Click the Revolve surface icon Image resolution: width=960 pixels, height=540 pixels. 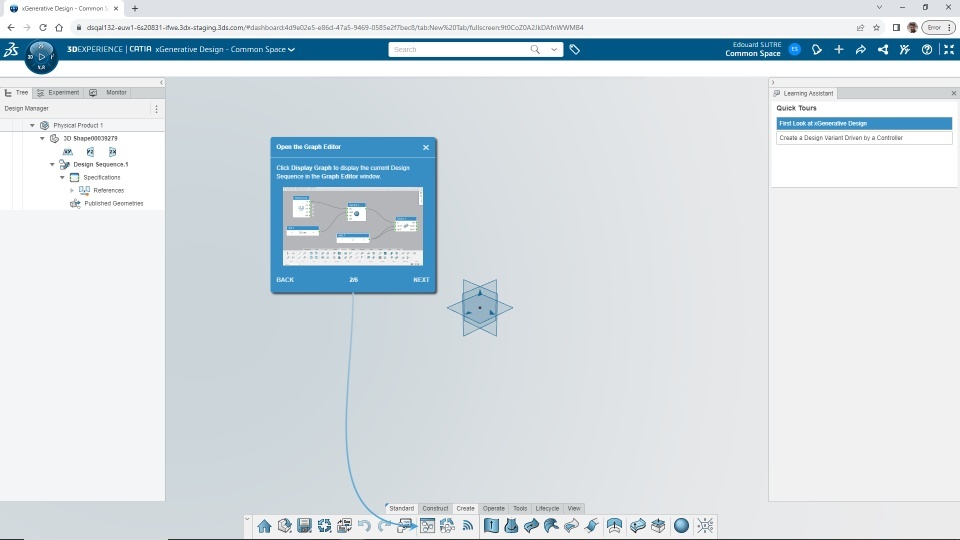511,525
